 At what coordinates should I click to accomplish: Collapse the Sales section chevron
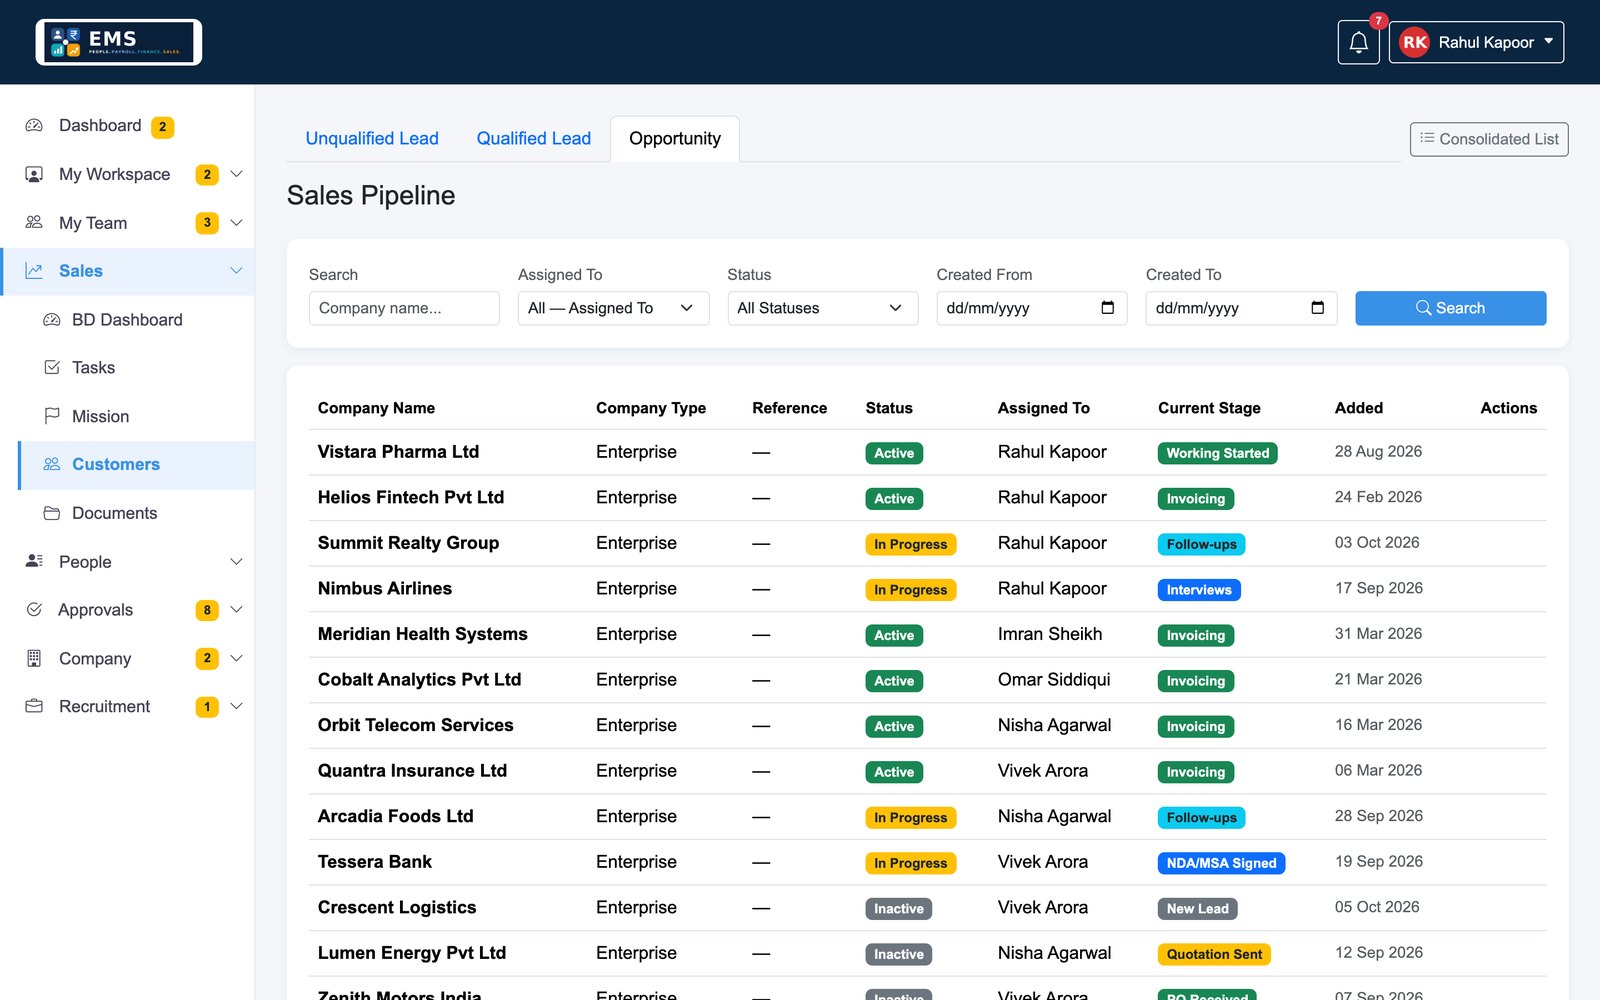[x=237, y=271]
